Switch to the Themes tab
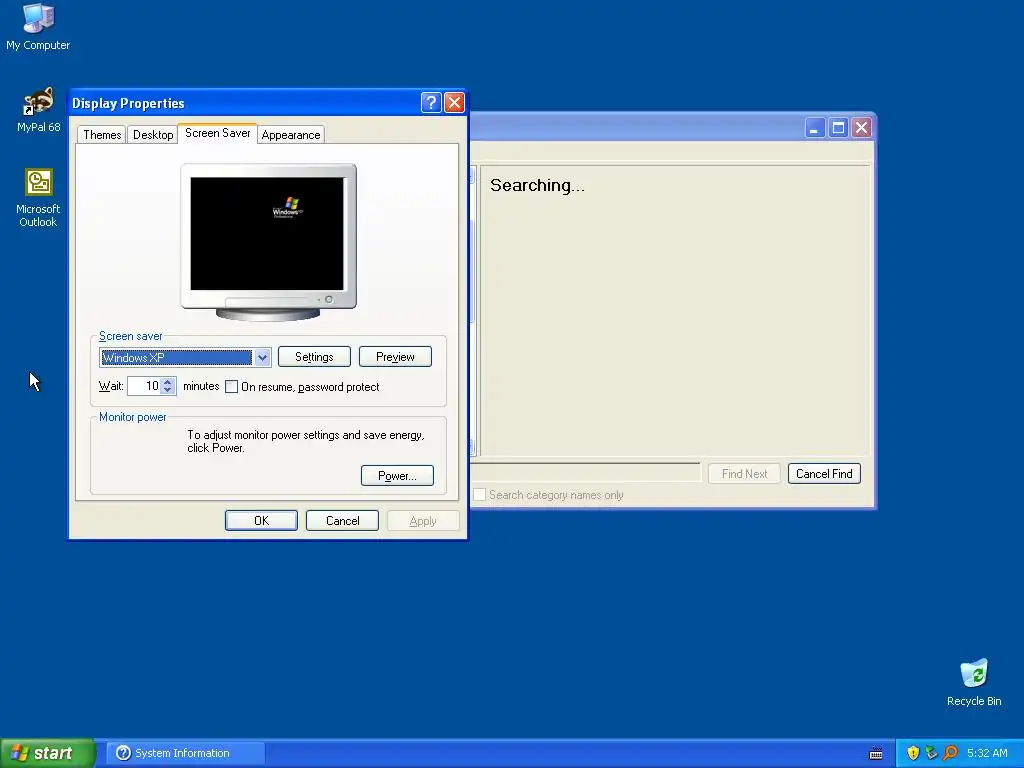The height and width of the screenshot is (768, 1024). (102, 135)
